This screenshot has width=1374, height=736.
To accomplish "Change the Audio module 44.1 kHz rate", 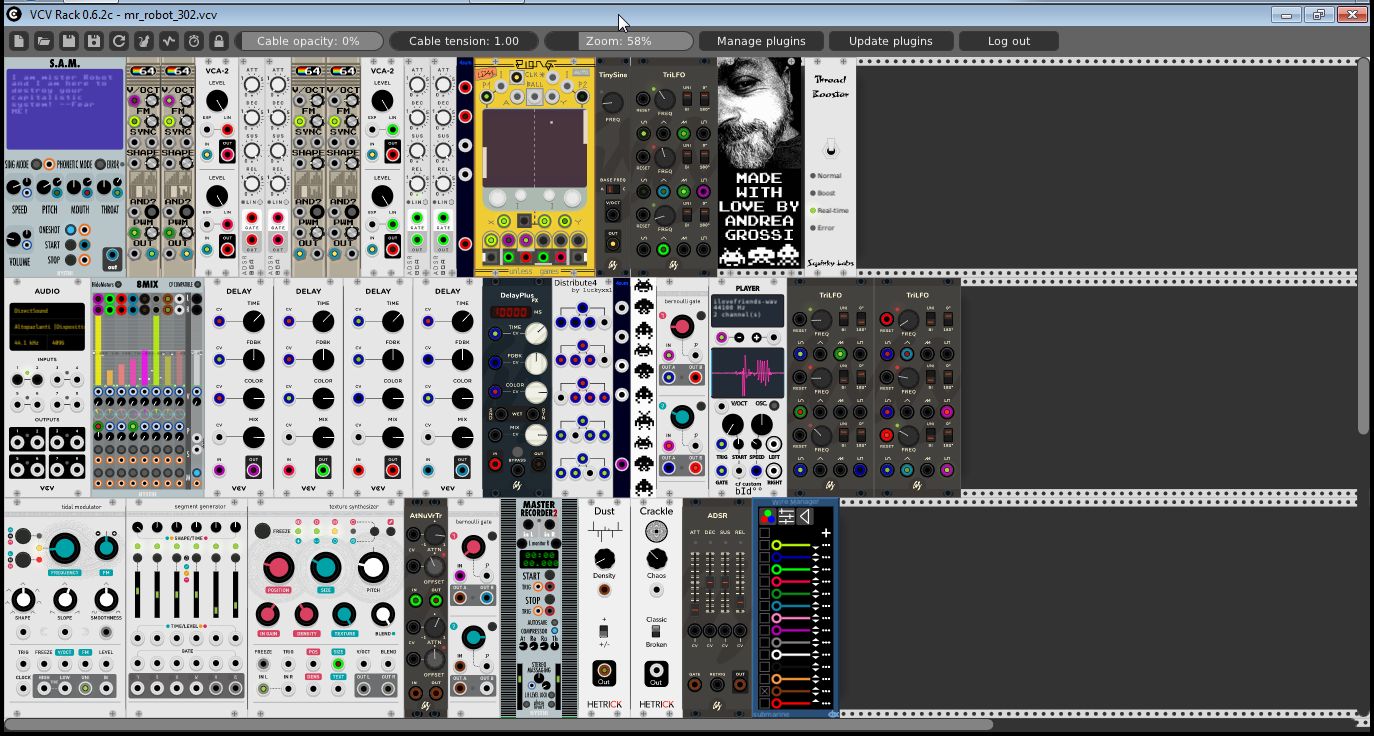I will (28, 341).
